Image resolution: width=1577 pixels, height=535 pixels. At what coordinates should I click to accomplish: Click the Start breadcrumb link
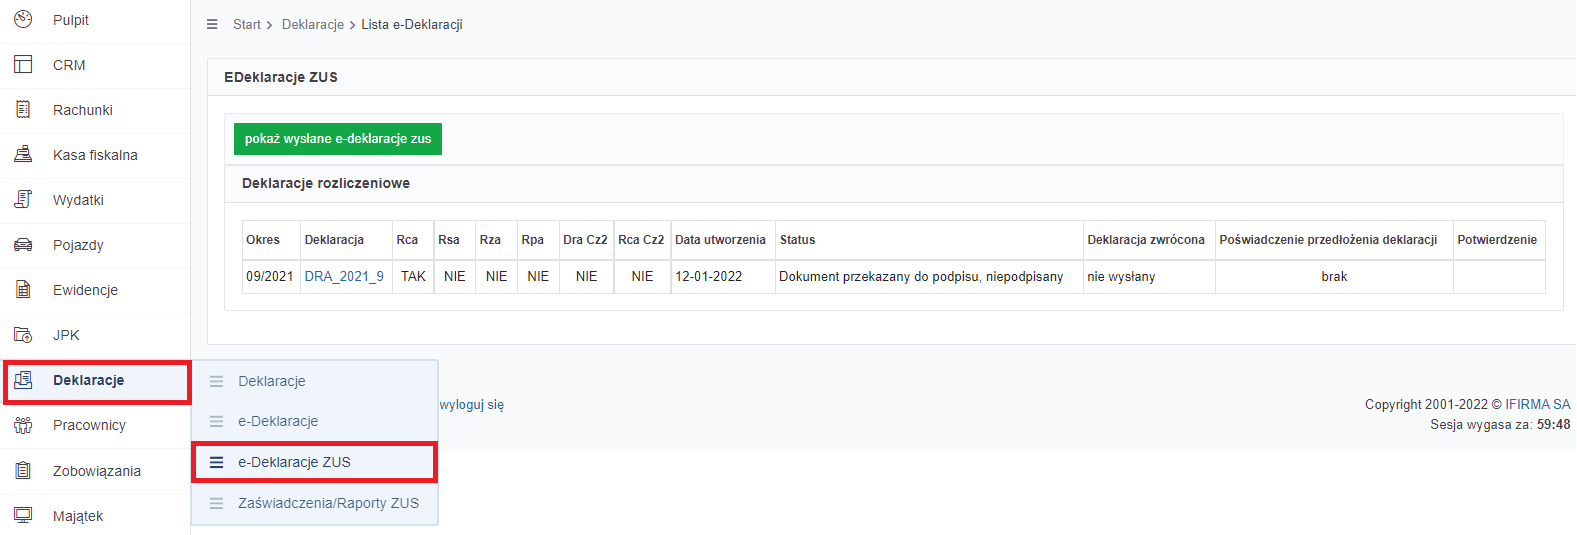(x=247, y=24)
